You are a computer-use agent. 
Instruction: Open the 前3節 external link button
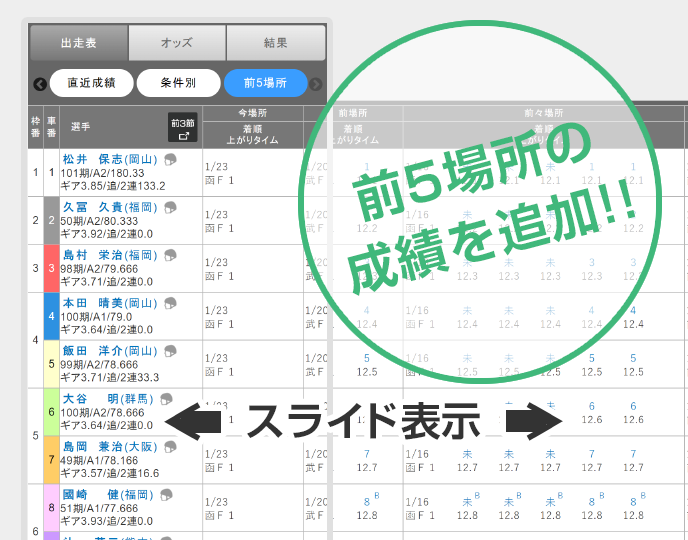point(183,128)
